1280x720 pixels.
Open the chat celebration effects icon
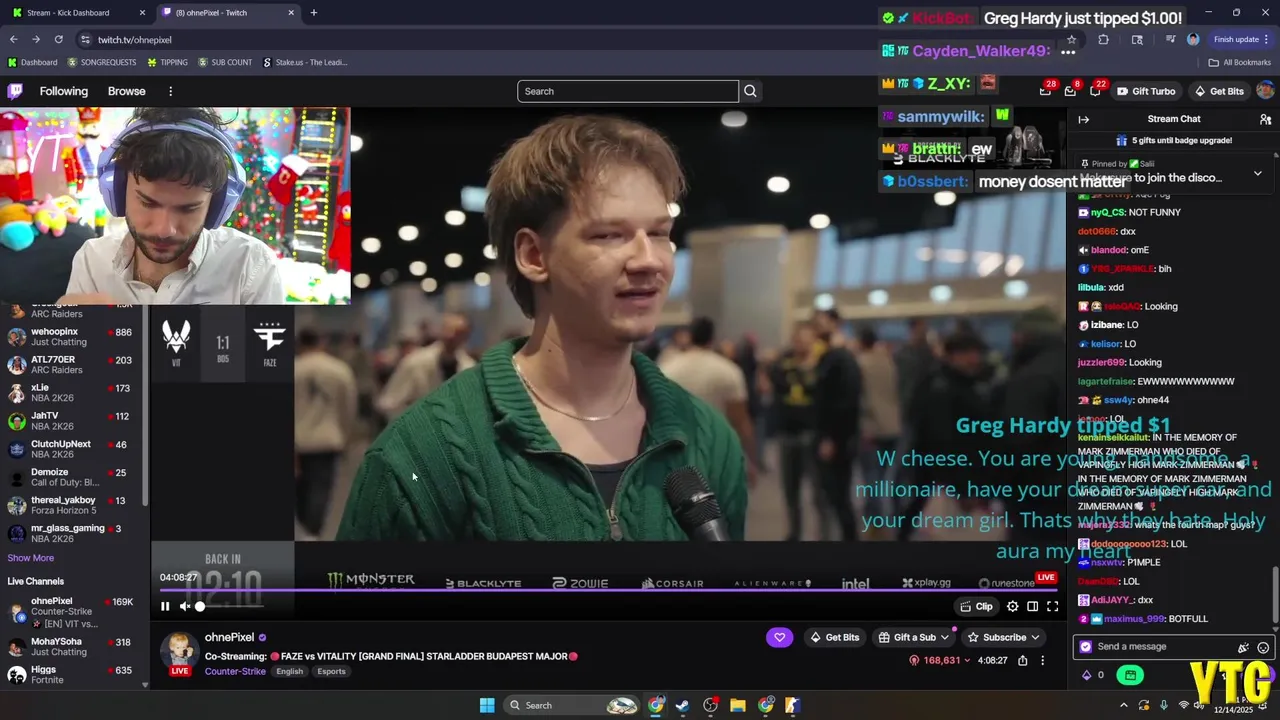pos(1243,647)
